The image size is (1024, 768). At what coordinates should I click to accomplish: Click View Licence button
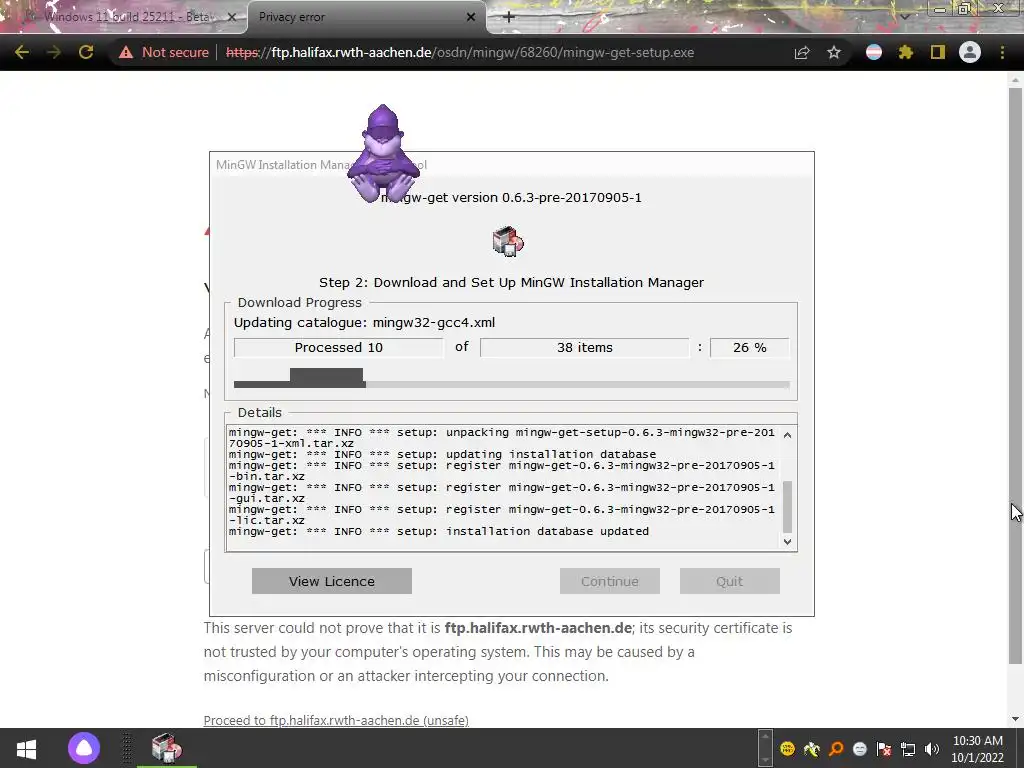pyautogui.click(x=332, y=581)
